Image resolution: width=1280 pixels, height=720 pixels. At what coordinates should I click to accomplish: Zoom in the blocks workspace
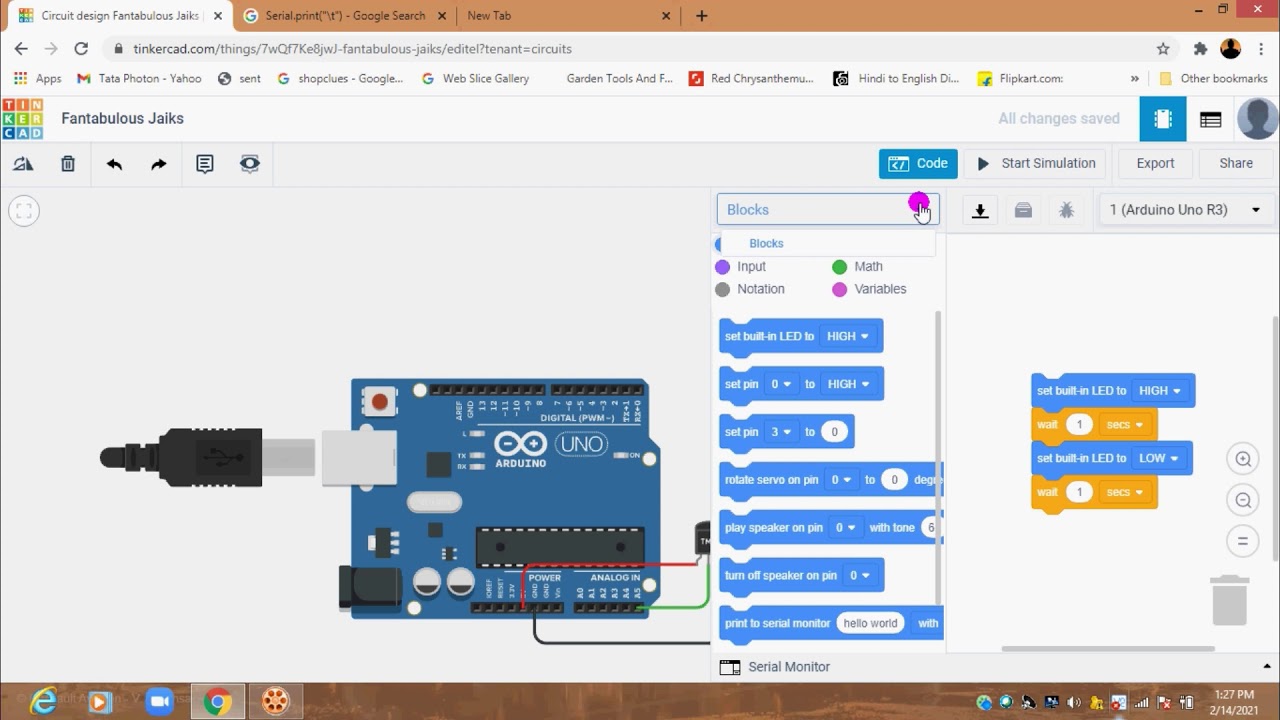[1243, 459]
